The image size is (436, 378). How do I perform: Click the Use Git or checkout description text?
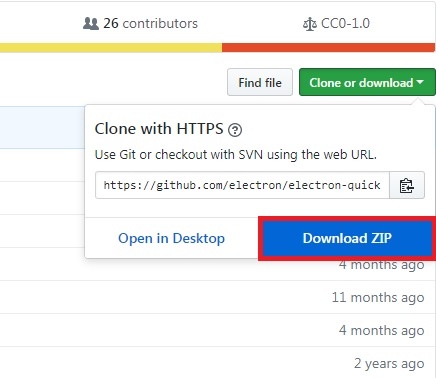[236, 155]
